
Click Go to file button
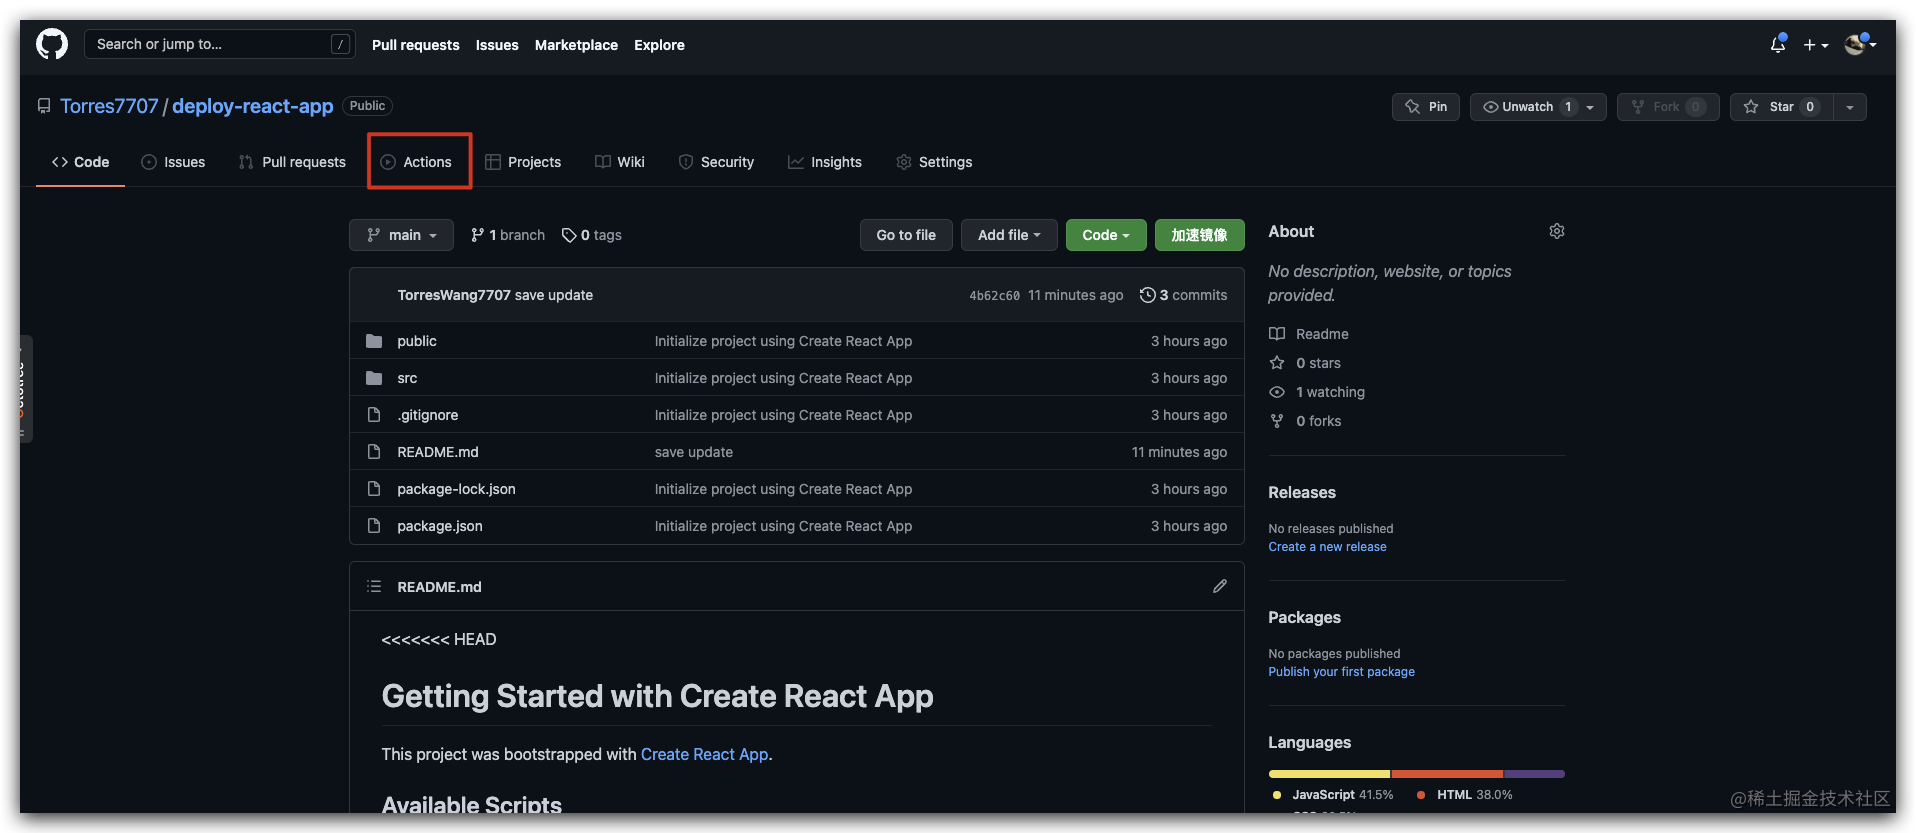click(906, 235)
